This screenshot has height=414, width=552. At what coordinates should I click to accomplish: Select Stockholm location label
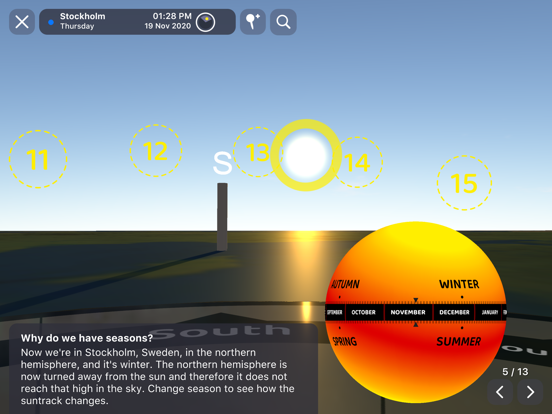pos(82,16)
